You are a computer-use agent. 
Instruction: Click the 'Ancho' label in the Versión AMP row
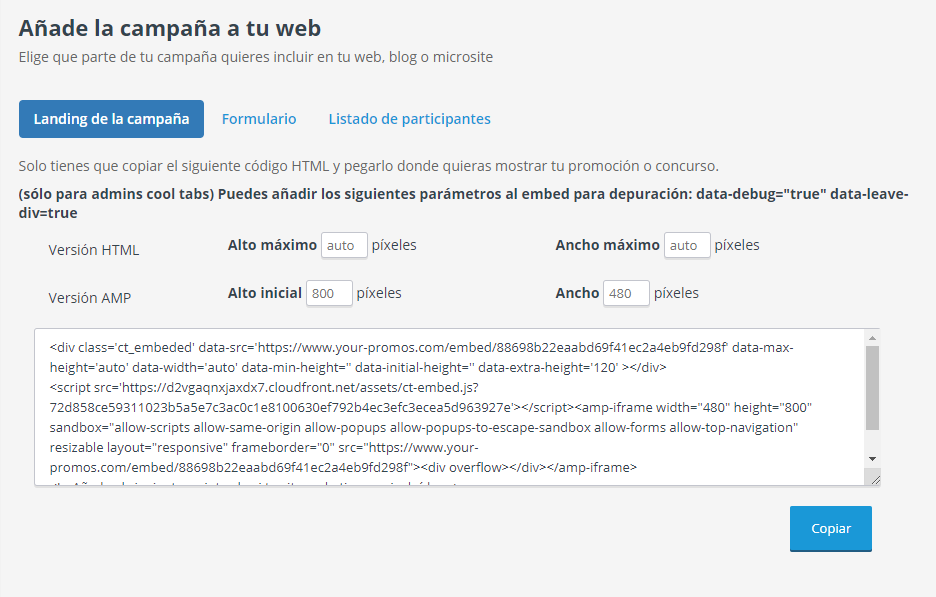pos(577,293)
